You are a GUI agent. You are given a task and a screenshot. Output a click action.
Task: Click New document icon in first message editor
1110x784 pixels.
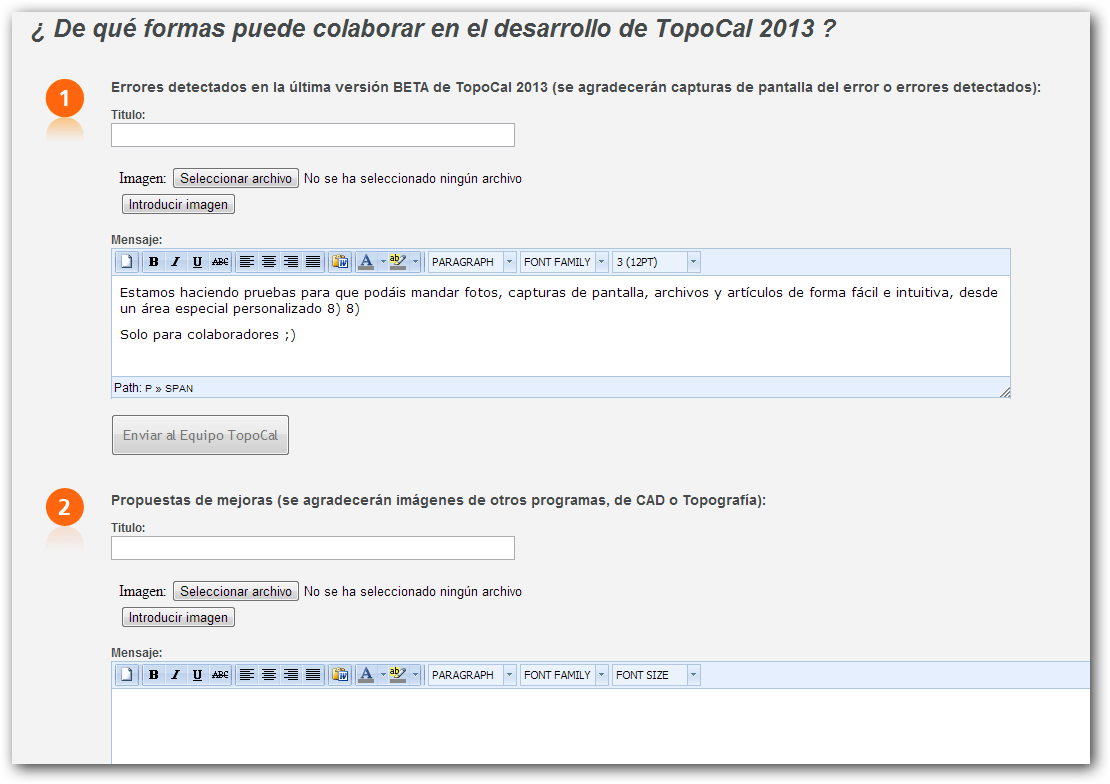click(127, 262)
